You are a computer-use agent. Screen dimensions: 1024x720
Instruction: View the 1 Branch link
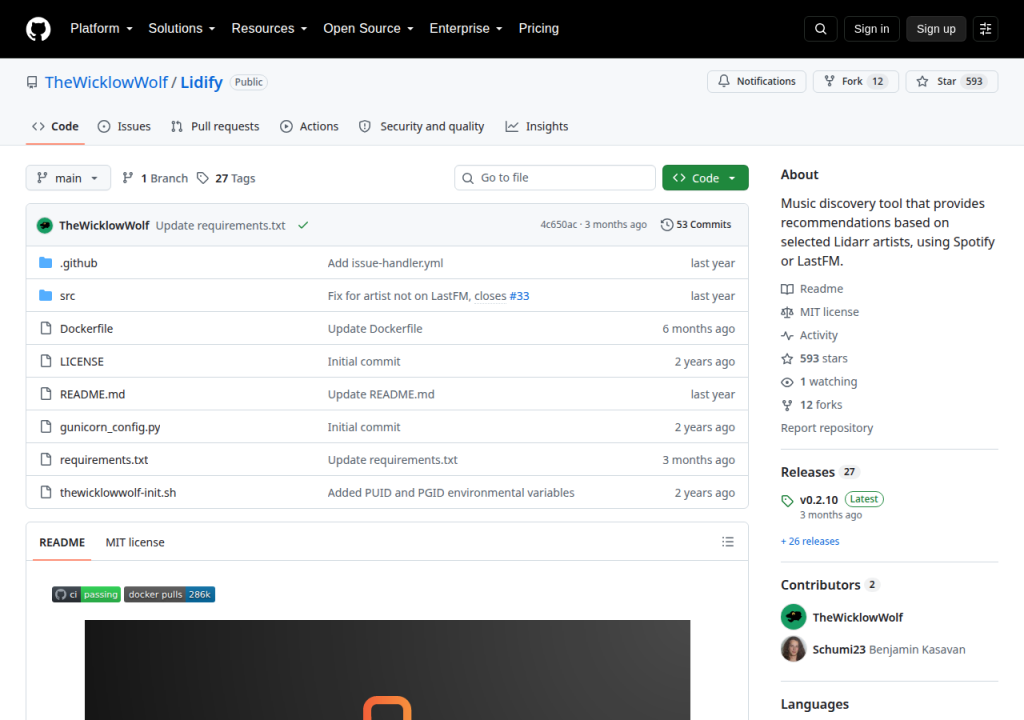(155, 178)
